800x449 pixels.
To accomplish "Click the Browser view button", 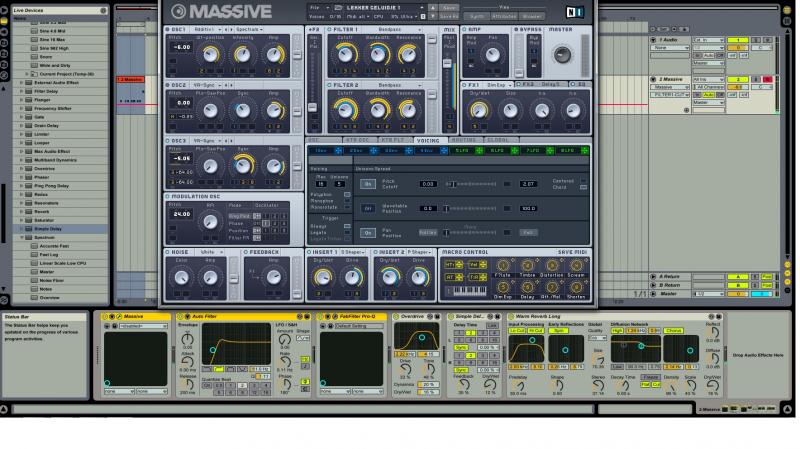I will pos(532,16).
